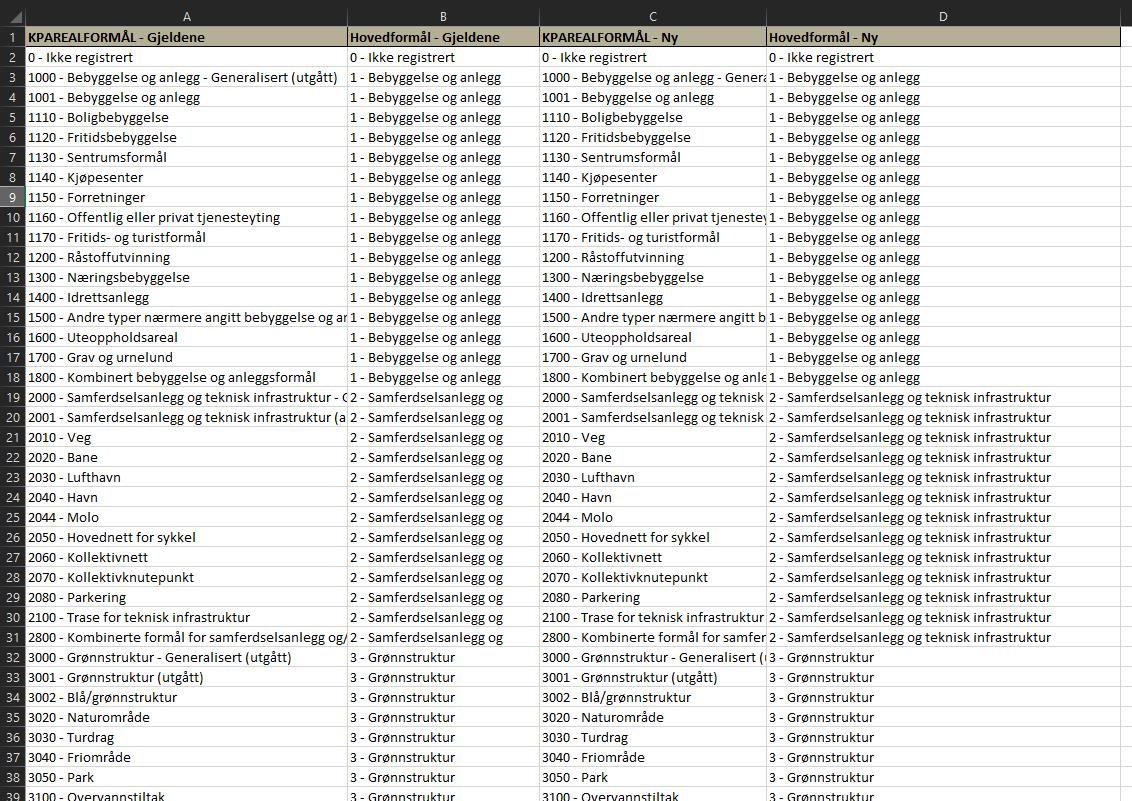Click '2040 - Havn' in column C
Screen dimensions: 1132x801
(653, 497)
